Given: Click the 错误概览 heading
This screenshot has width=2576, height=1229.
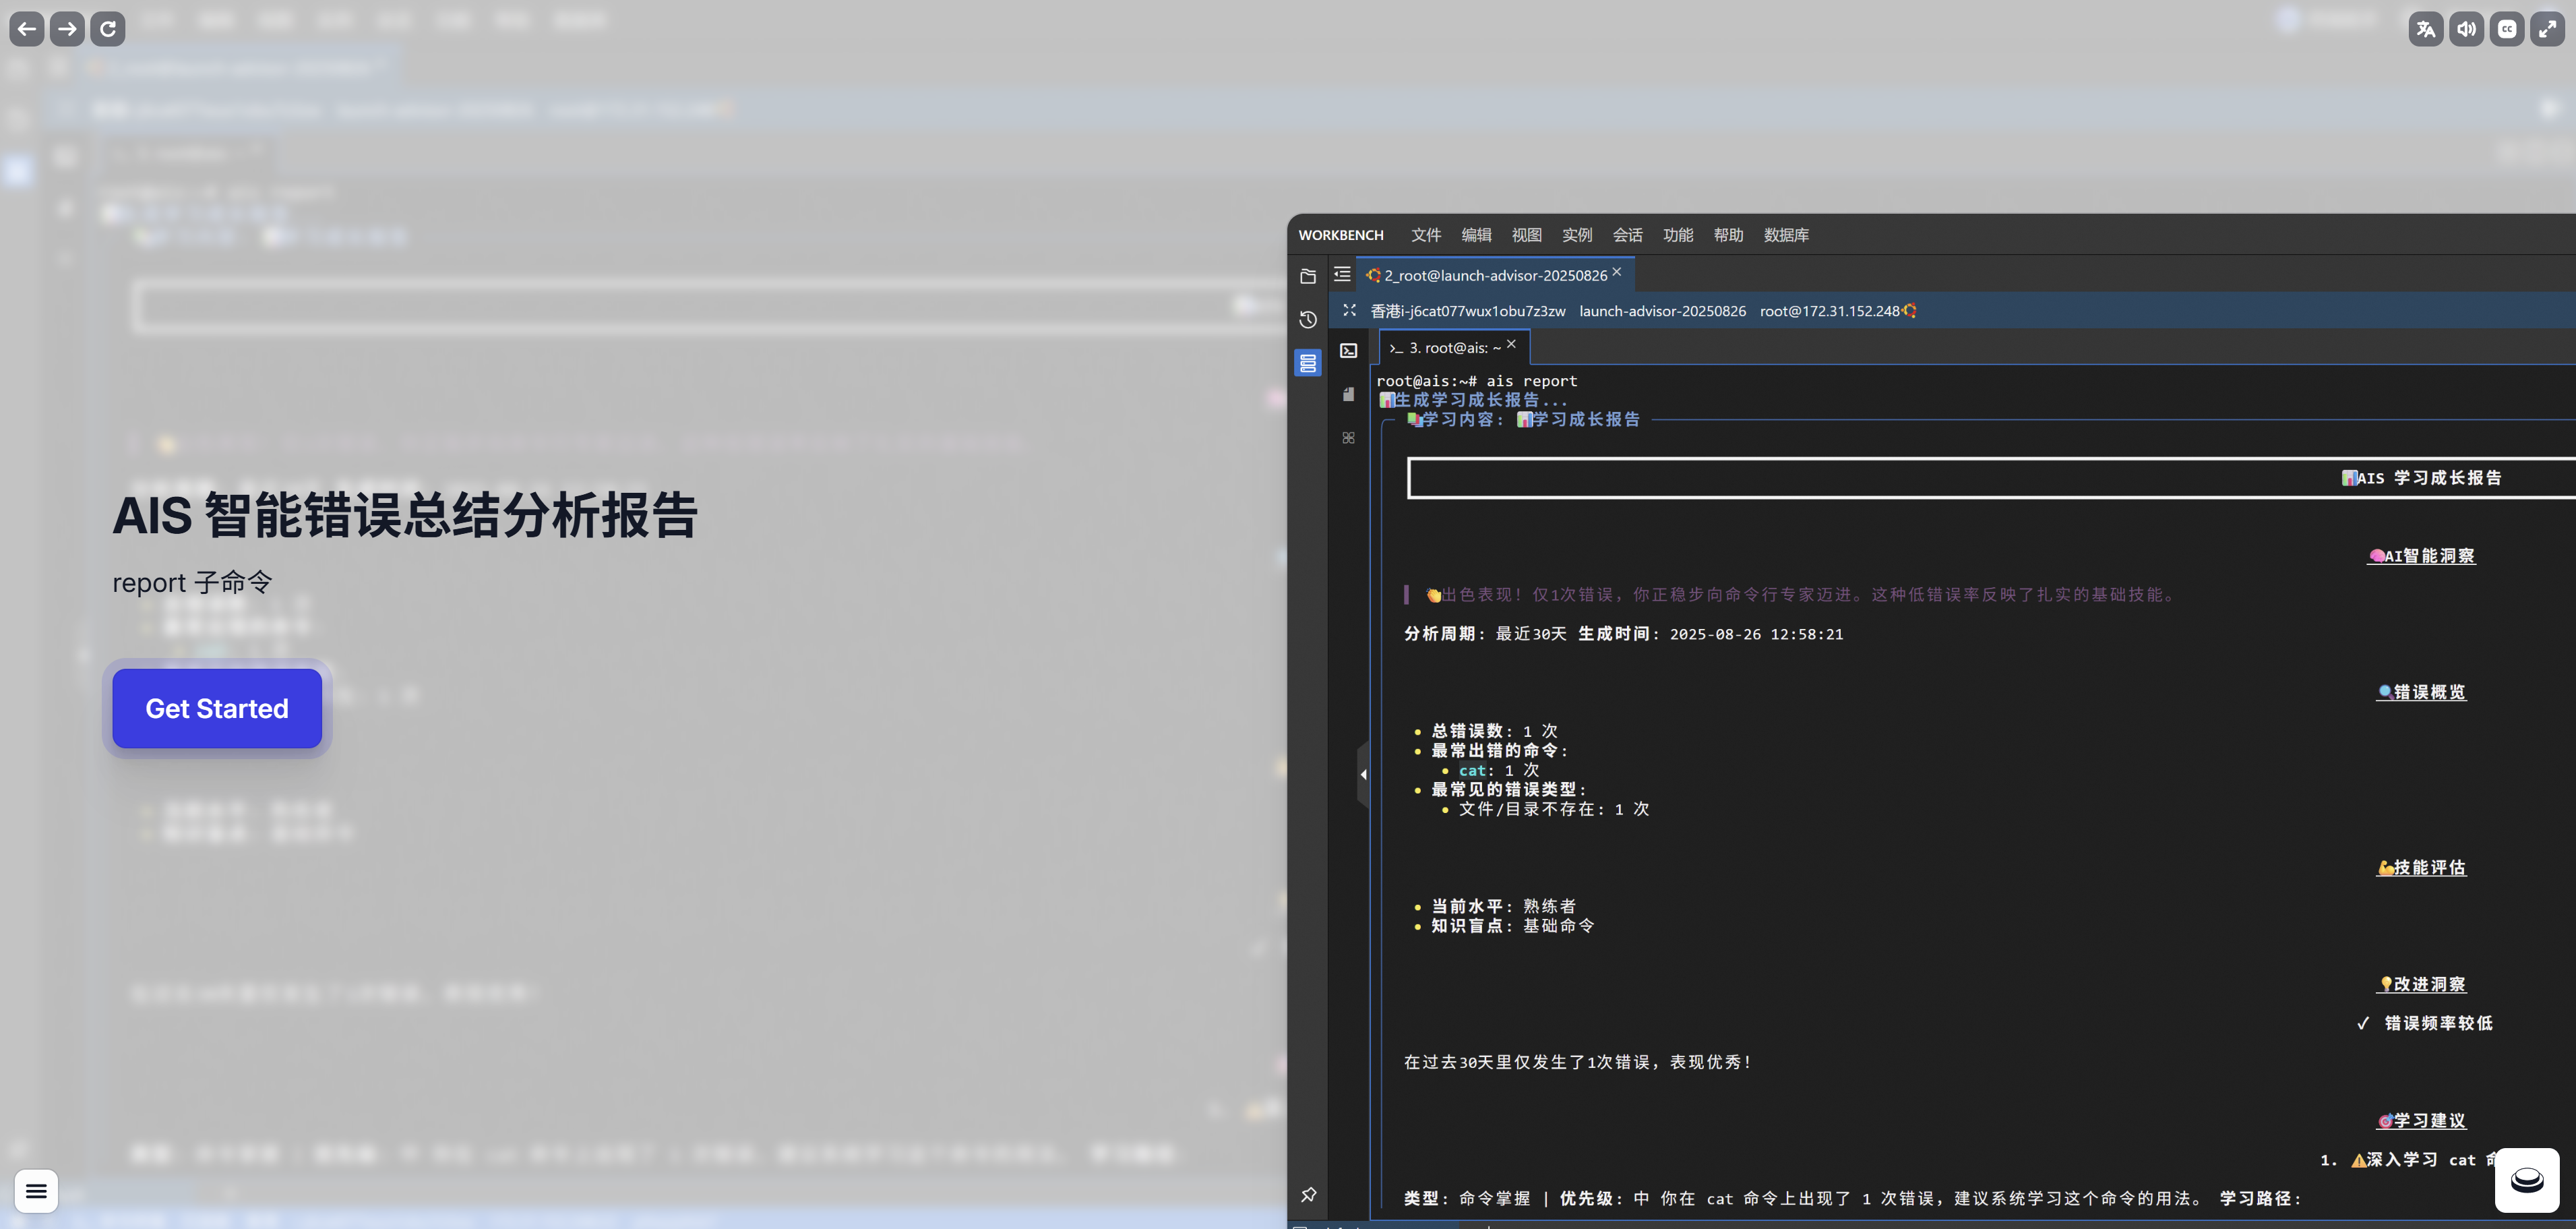Looking at the screenshot, I should click(x=2421, y=692).
